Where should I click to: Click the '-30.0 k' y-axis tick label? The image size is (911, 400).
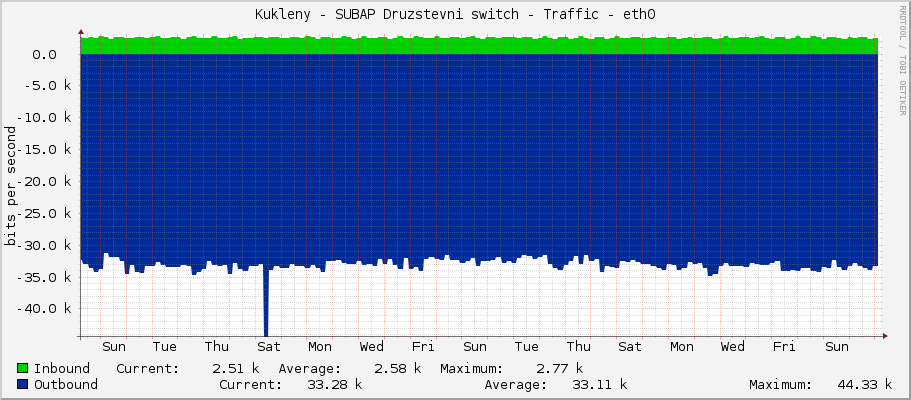[44, 245]
